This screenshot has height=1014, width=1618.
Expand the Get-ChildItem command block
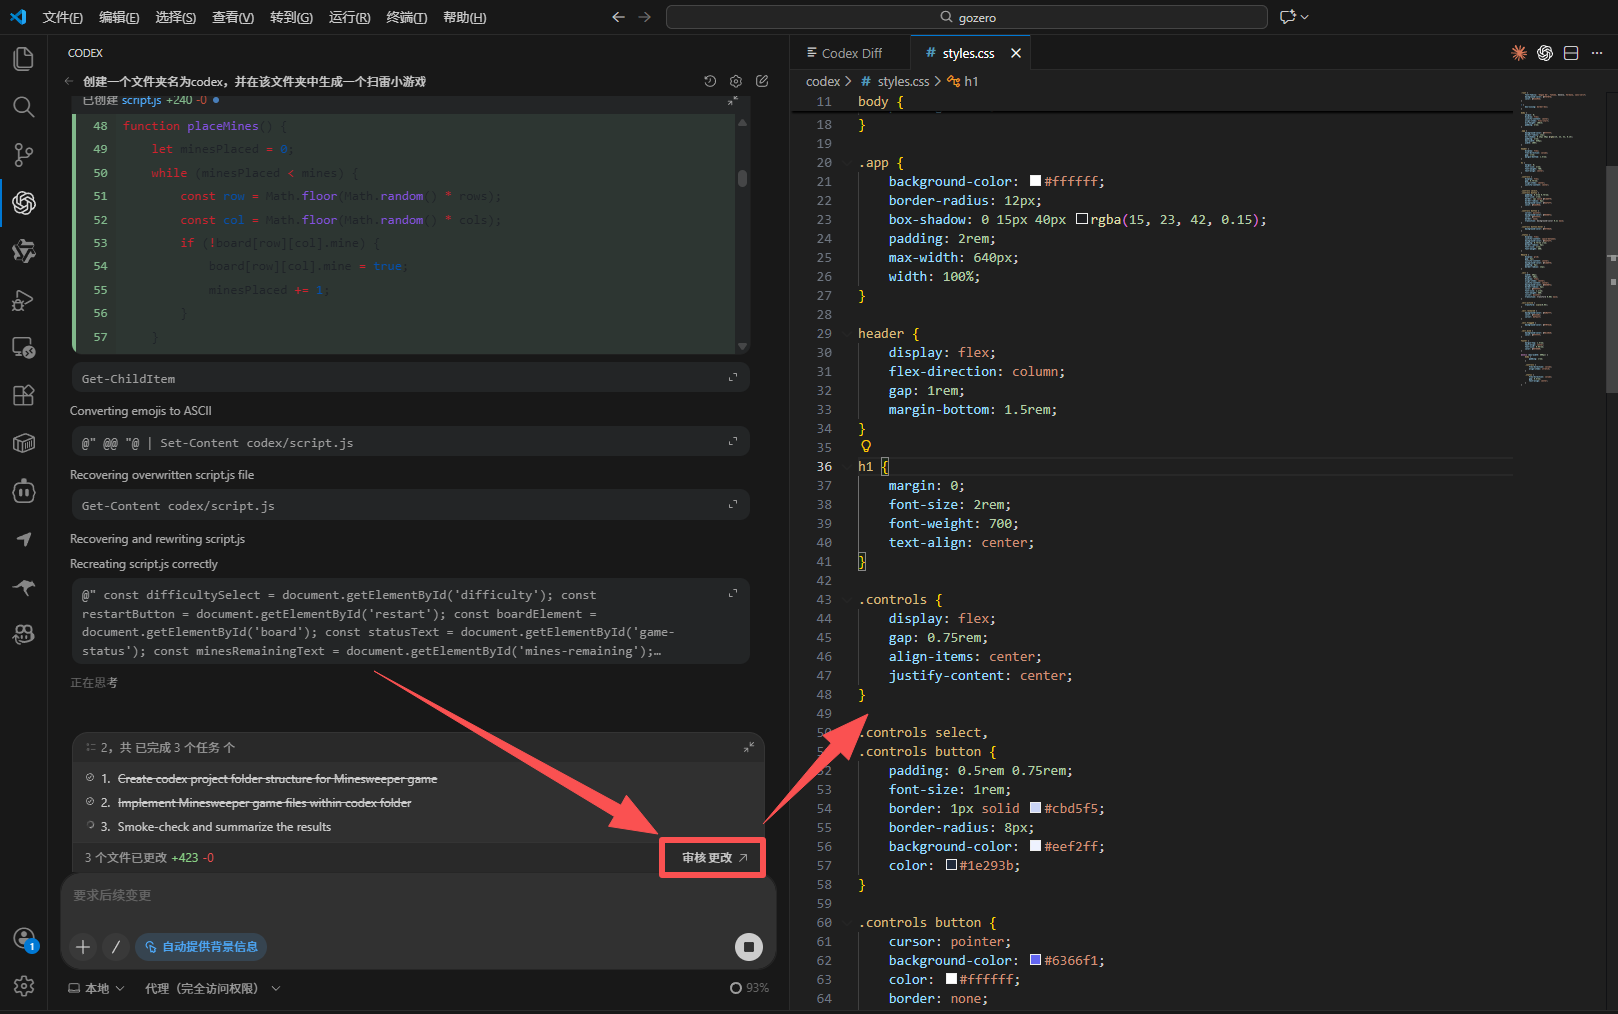[733, 377]
